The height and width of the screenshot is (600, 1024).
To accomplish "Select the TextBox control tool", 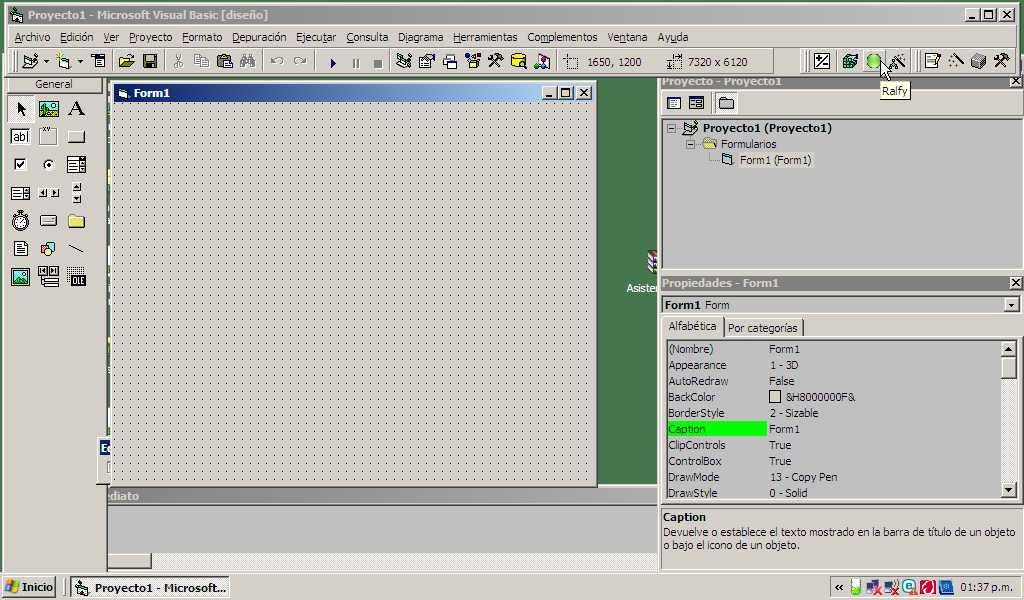I will [21, 136].
